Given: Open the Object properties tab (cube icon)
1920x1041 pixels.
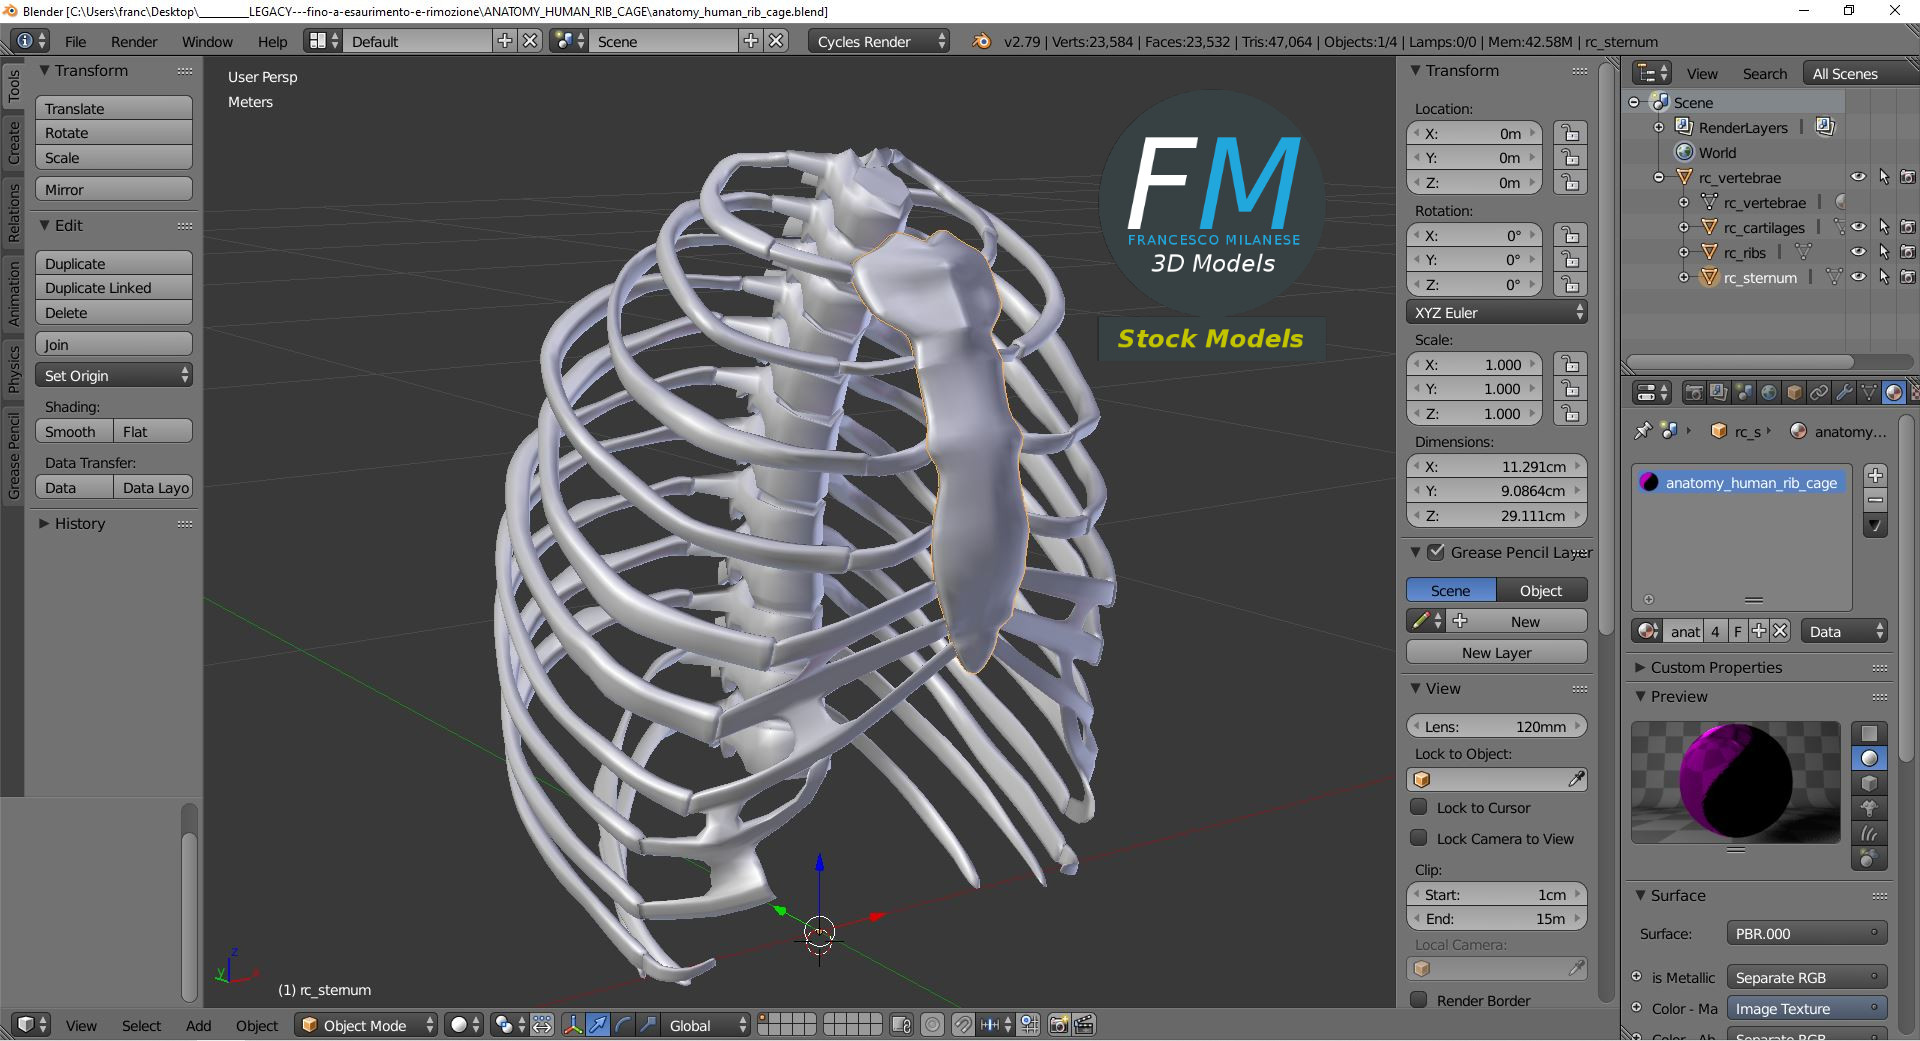Looking at the screenshot, I should pyautogui.click(x=1793, y=392).
